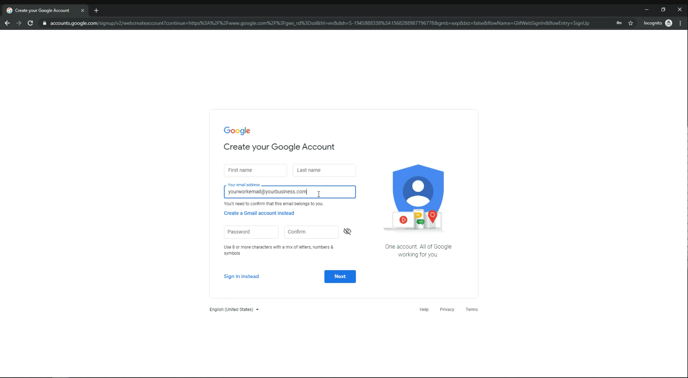The image size is (688, 378).
Task: Minimize the browser window
Action: (x=646, y=10)
